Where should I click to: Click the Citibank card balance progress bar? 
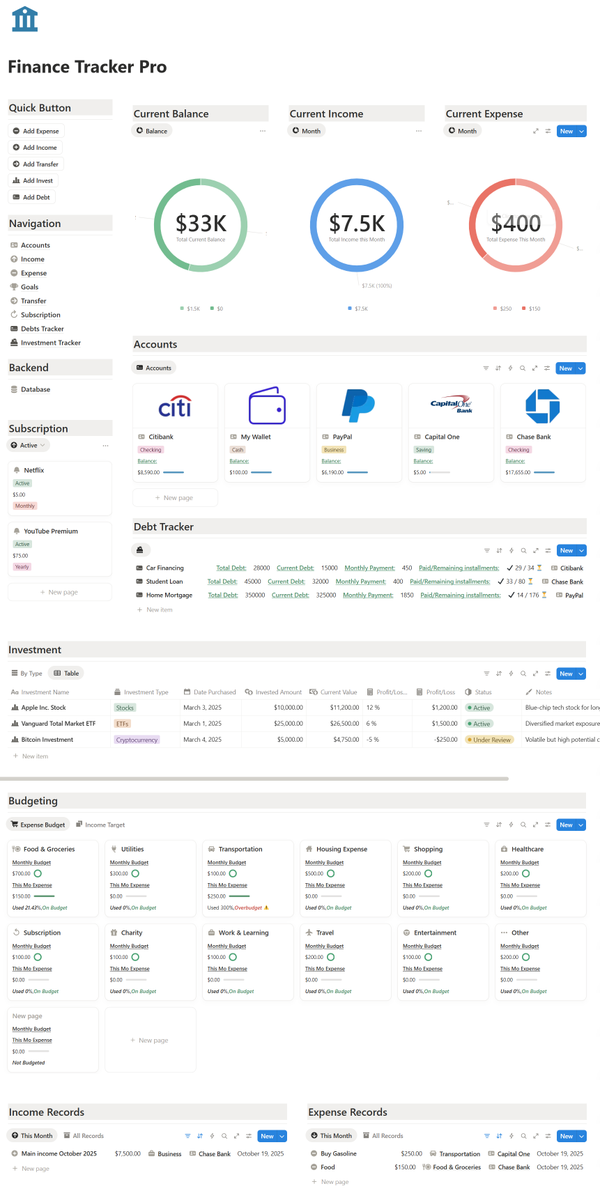tap(173, 472)
